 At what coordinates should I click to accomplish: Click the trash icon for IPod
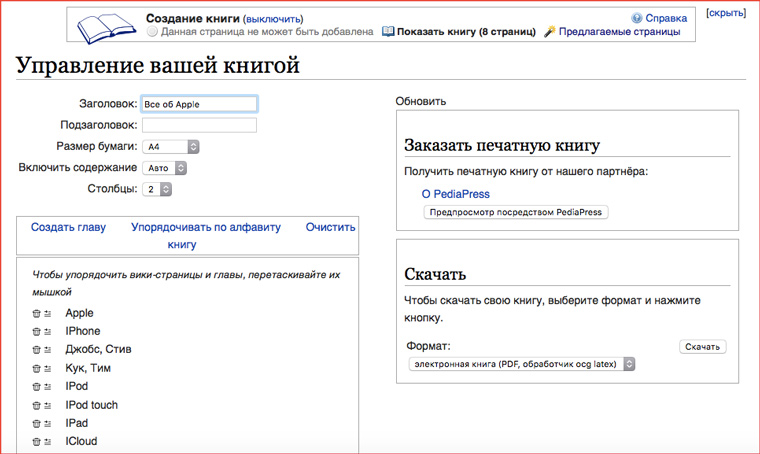[36, 387]
